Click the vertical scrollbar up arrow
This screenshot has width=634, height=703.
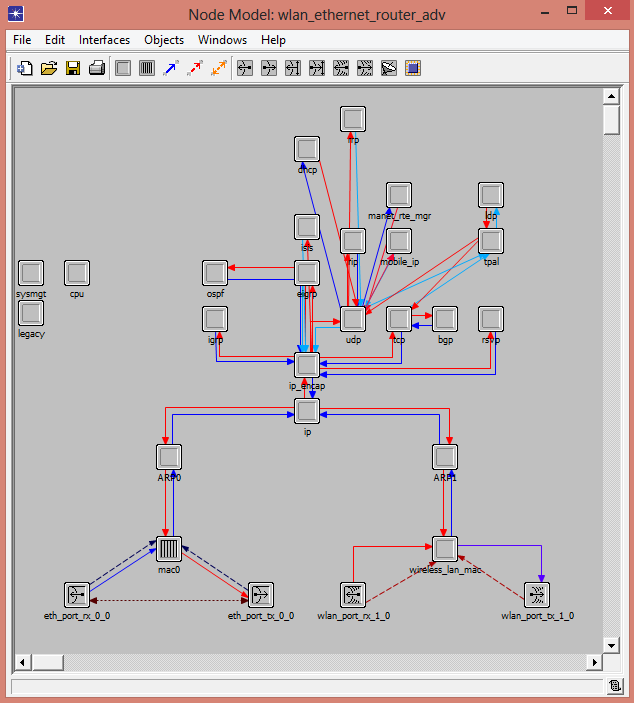point(610,96)
